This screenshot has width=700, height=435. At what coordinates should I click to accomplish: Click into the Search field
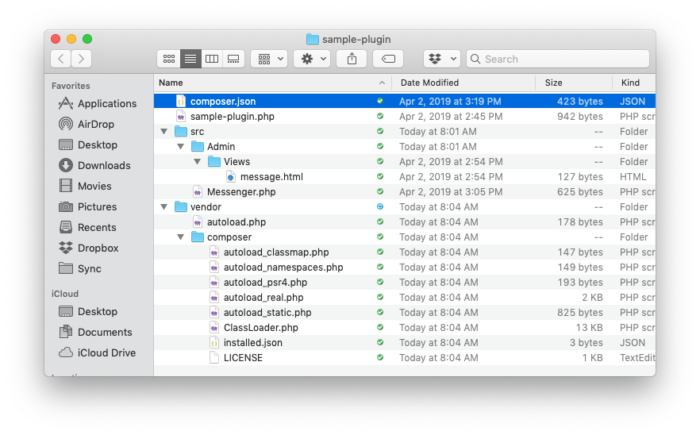[558, 59]
